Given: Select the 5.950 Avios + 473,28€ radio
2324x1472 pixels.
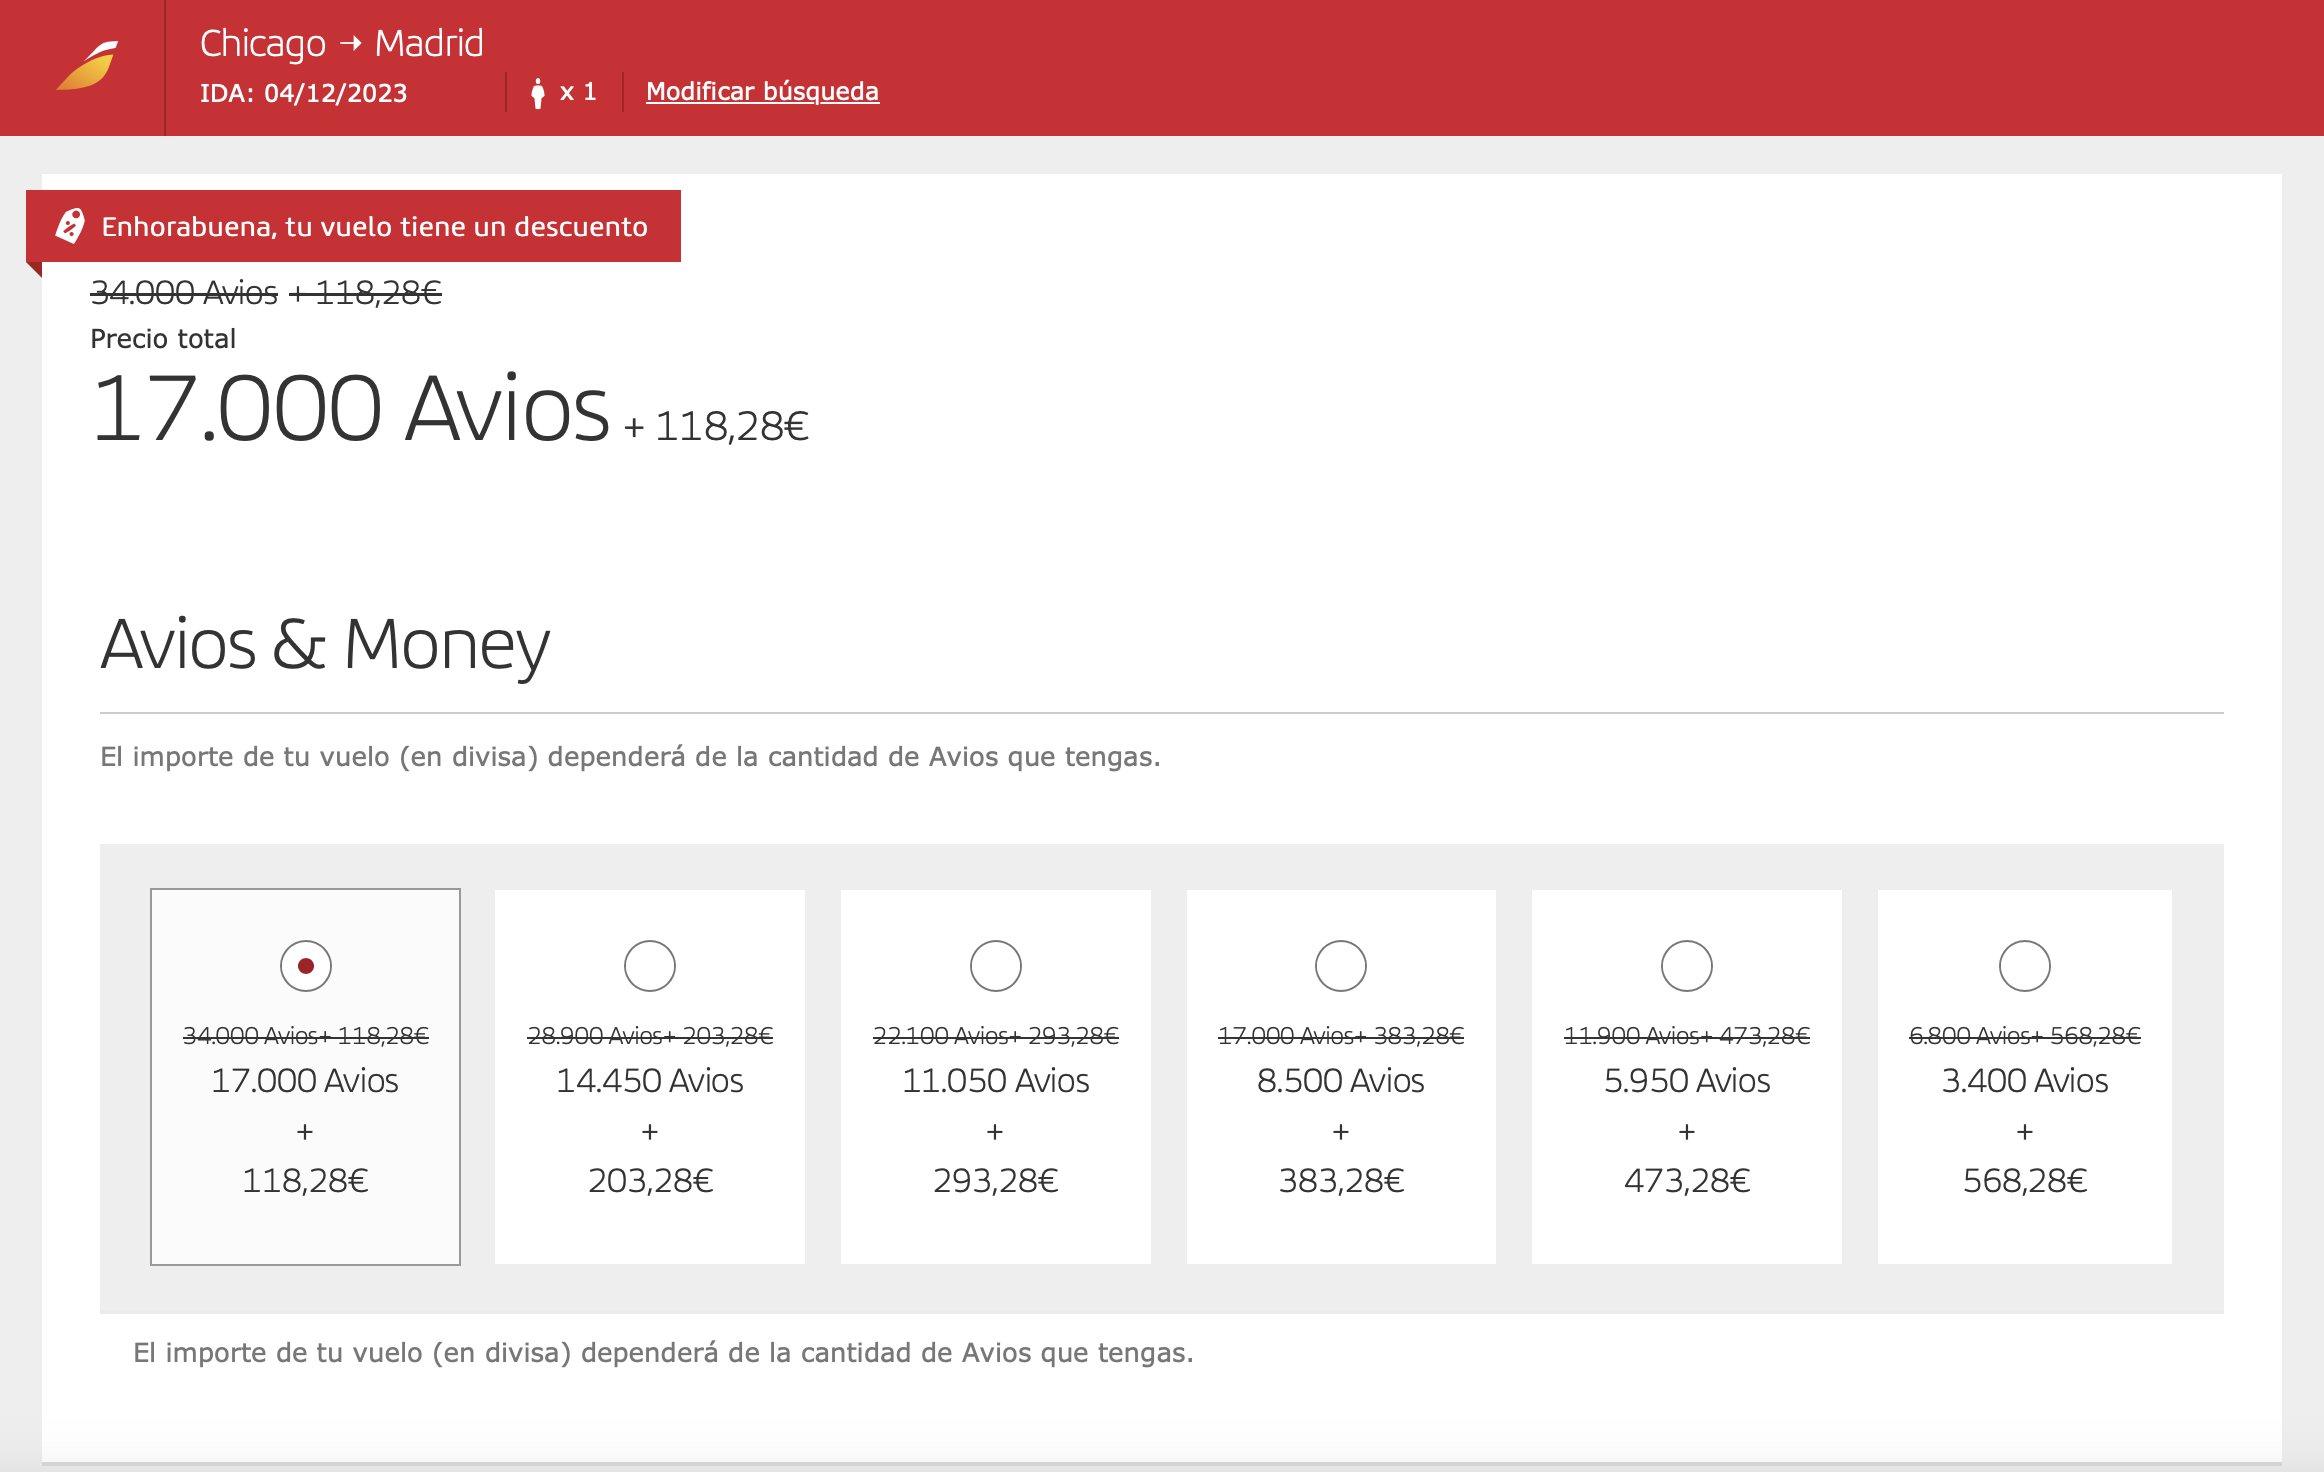Looking at the screenshot, I should point(1687,966).
